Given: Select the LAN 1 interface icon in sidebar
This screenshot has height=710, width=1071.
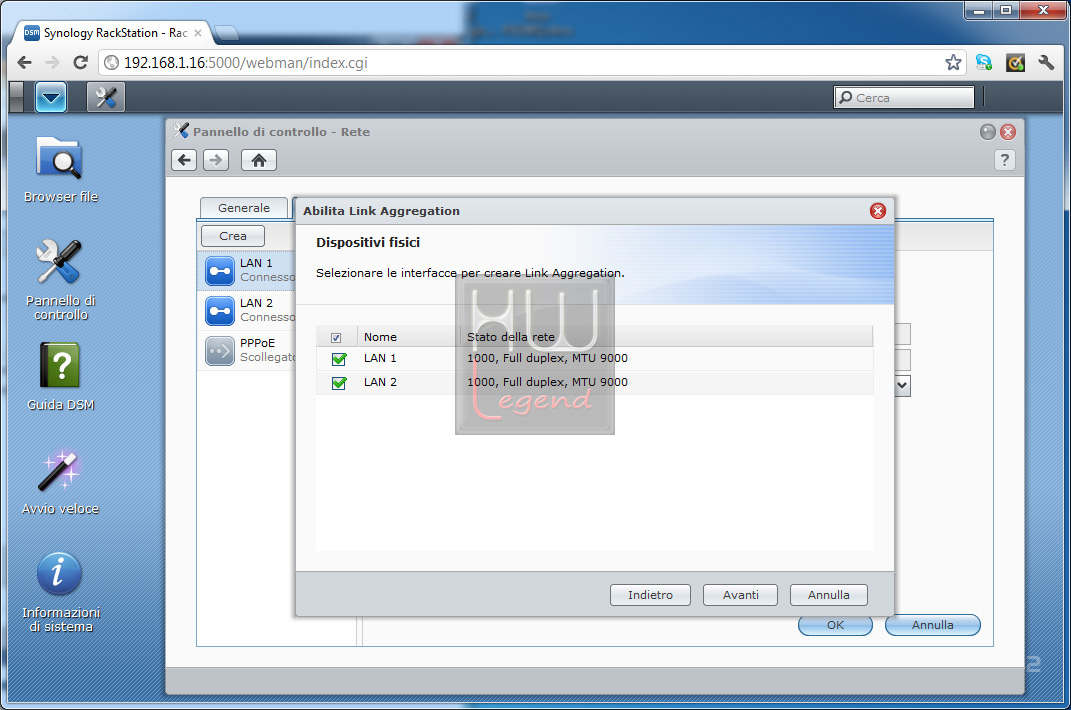Looking at the screenshot, I should point(220,271).
